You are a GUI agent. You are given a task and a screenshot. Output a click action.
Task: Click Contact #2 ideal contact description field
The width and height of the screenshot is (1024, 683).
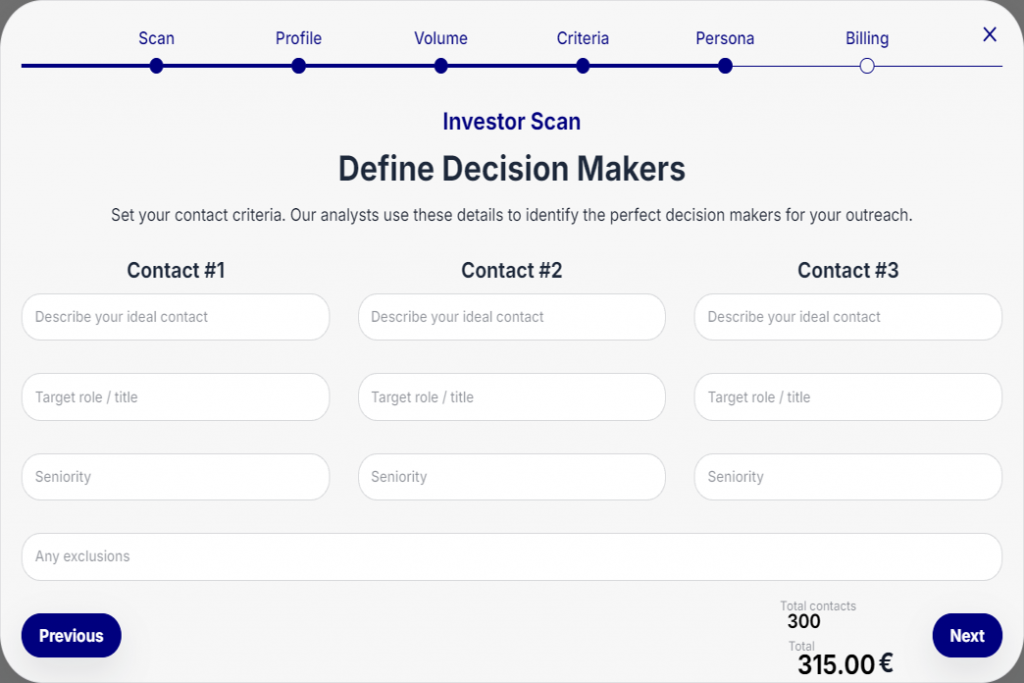(x=511, y=317)
